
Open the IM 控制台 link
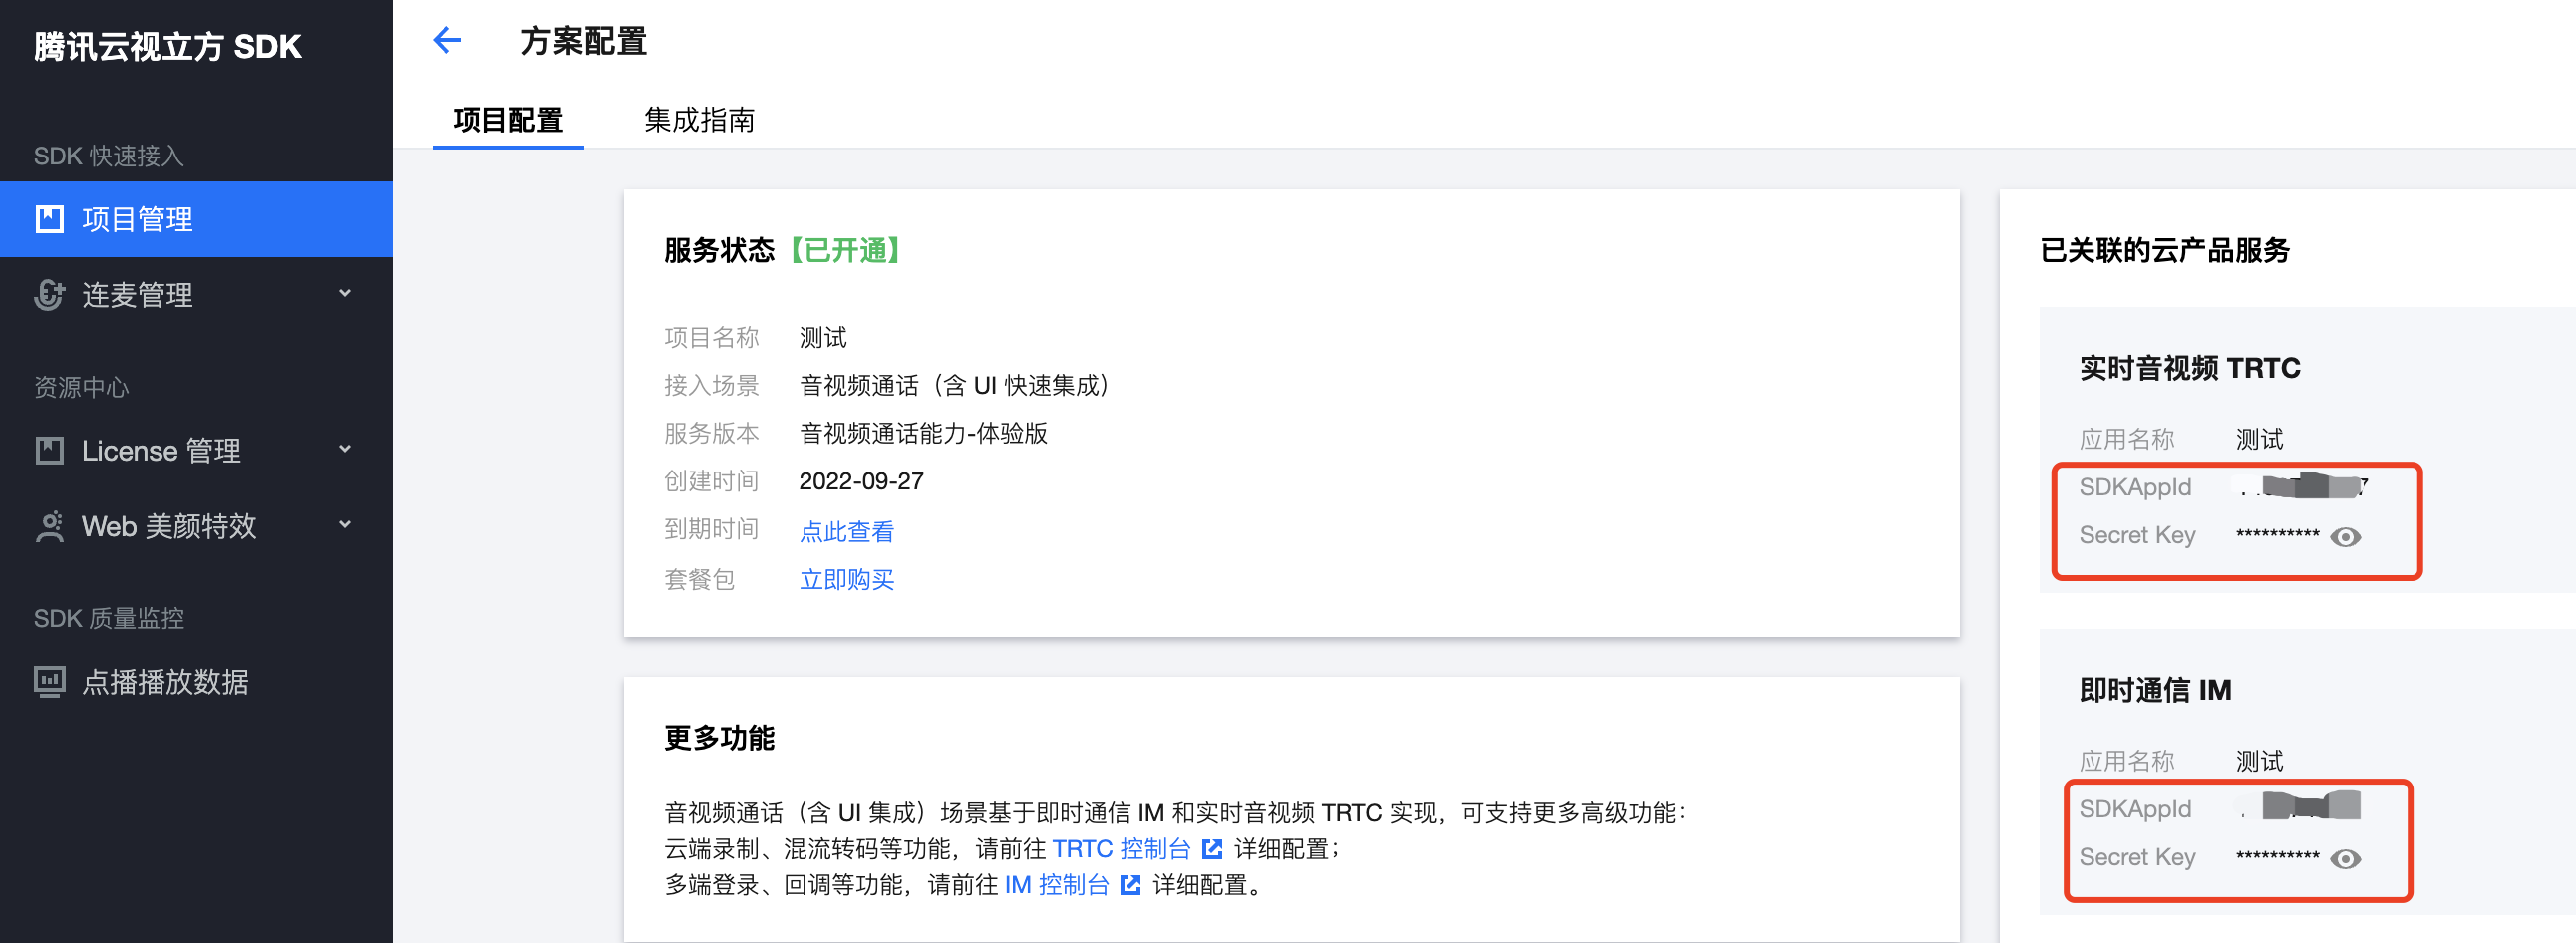click(x=1057, y=885)
